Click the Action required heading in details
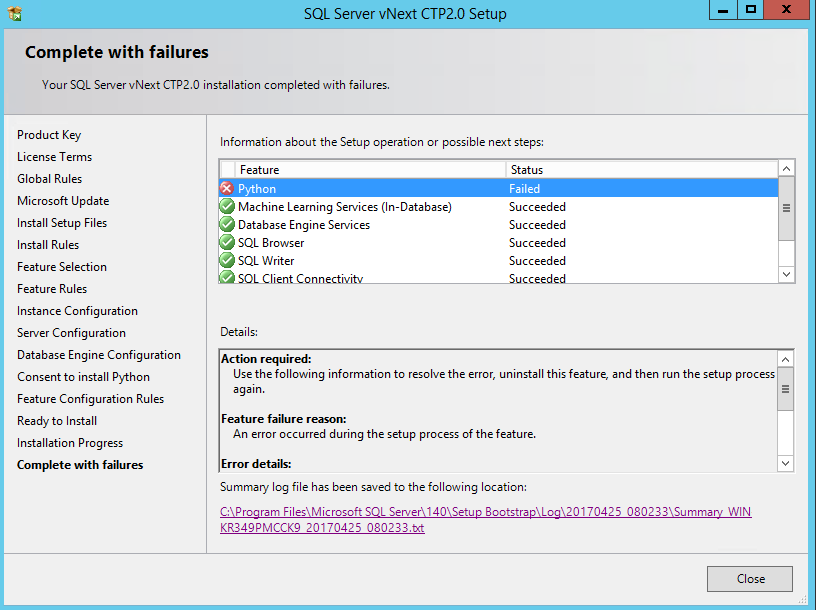 pos(266,359)
